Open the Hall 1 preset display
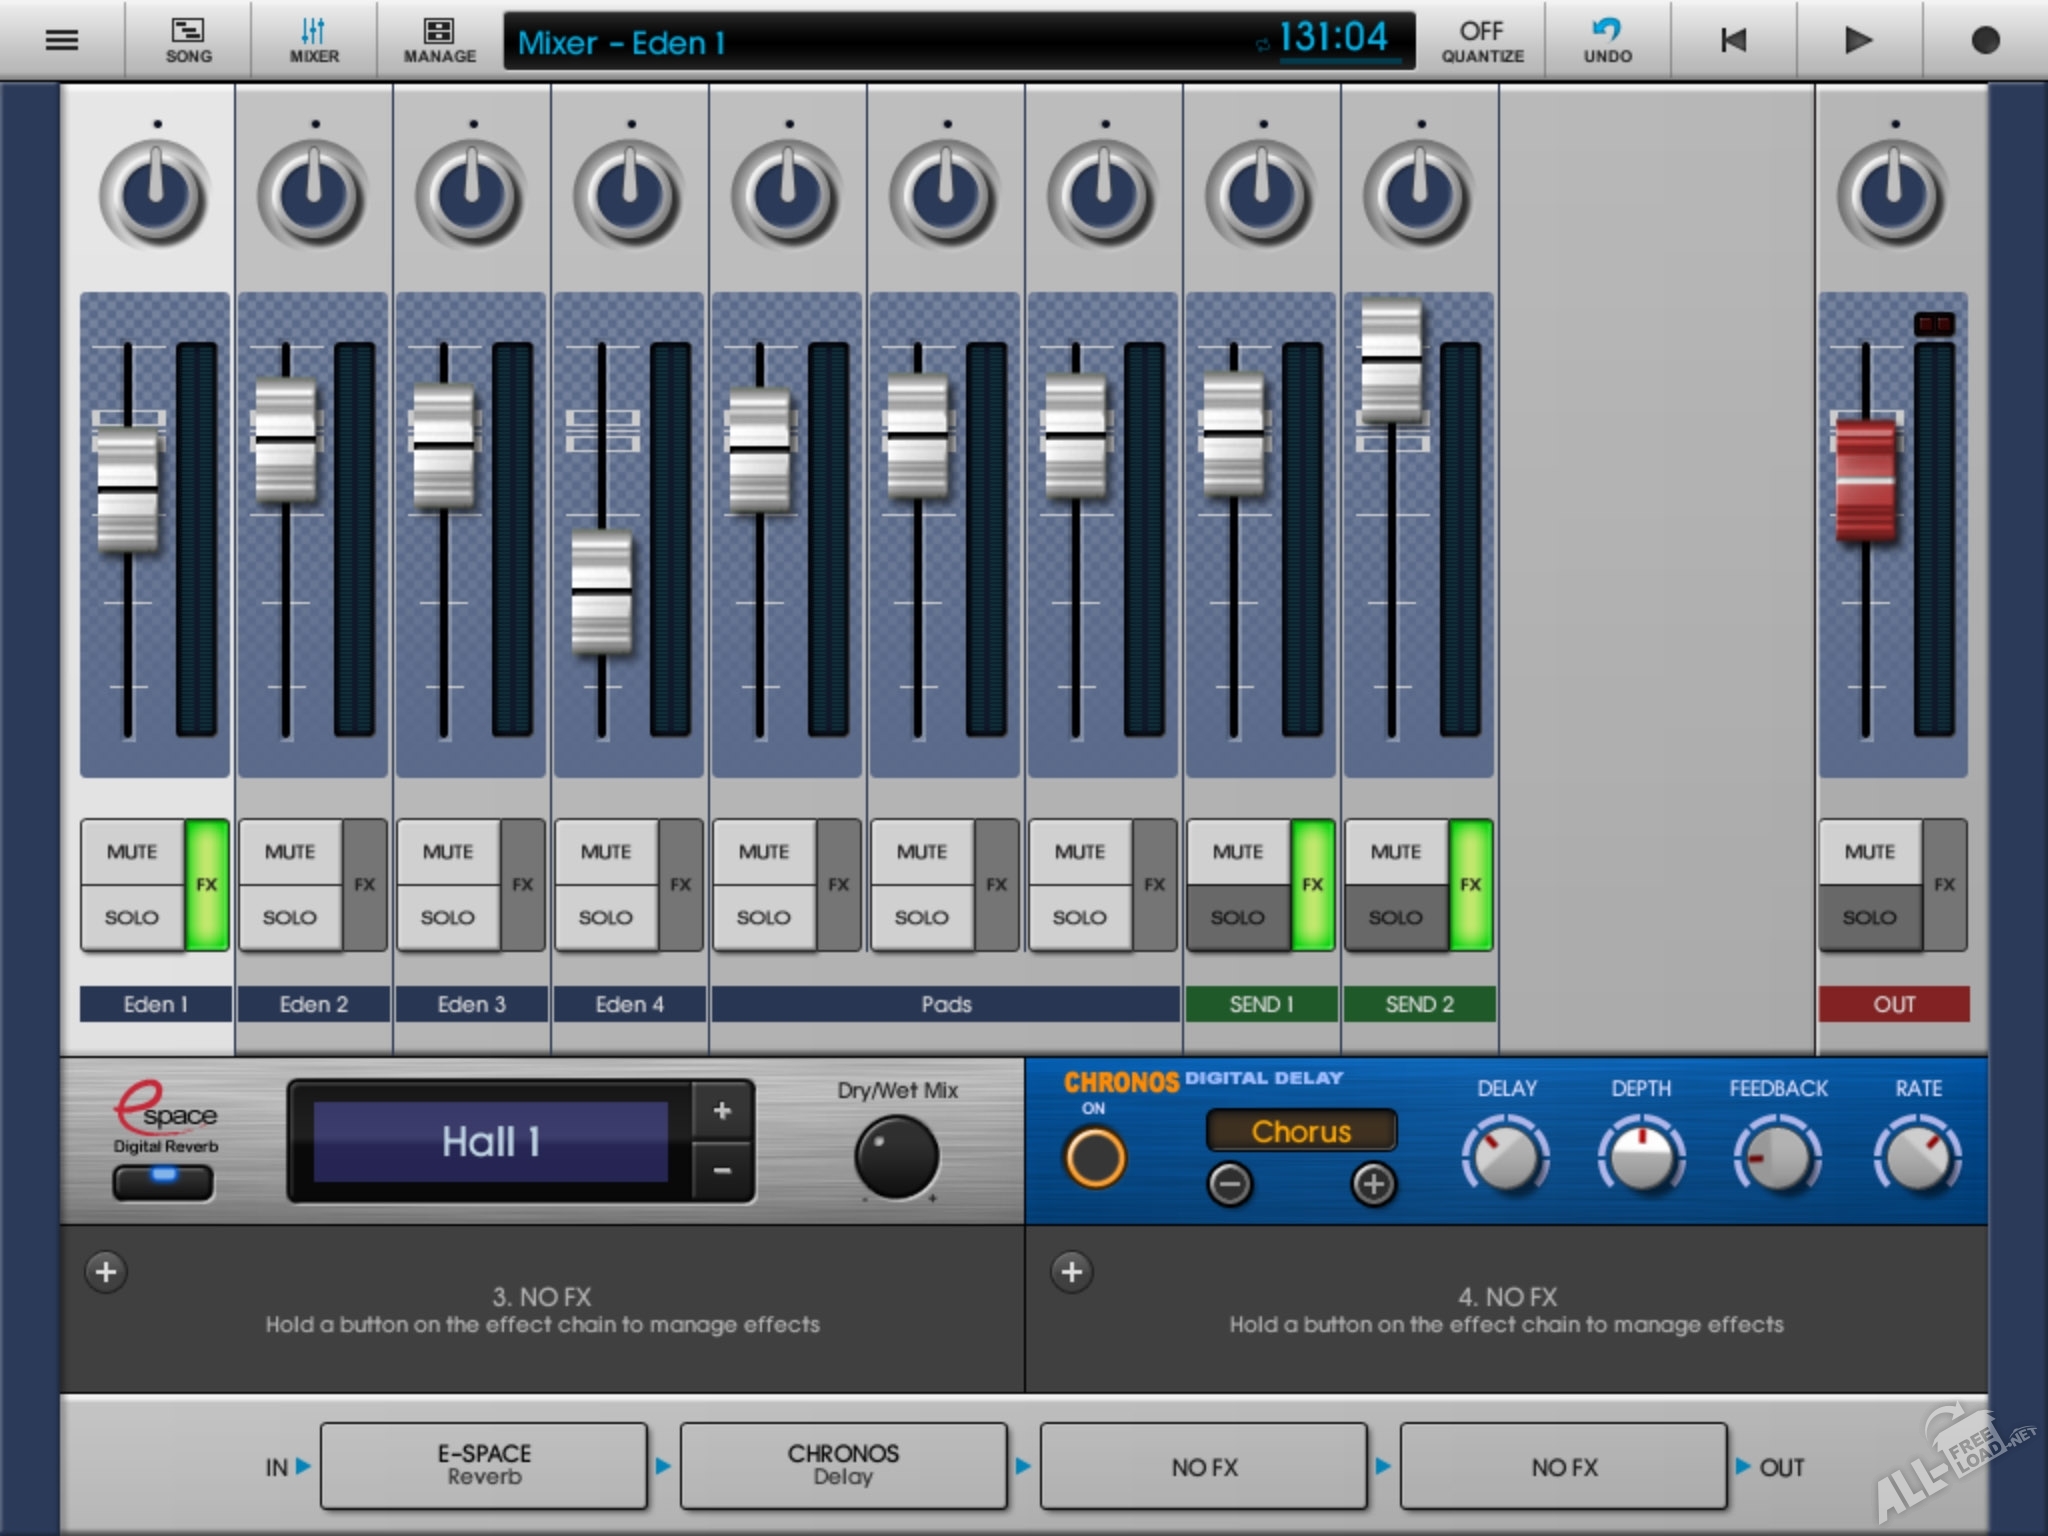 490,1140
